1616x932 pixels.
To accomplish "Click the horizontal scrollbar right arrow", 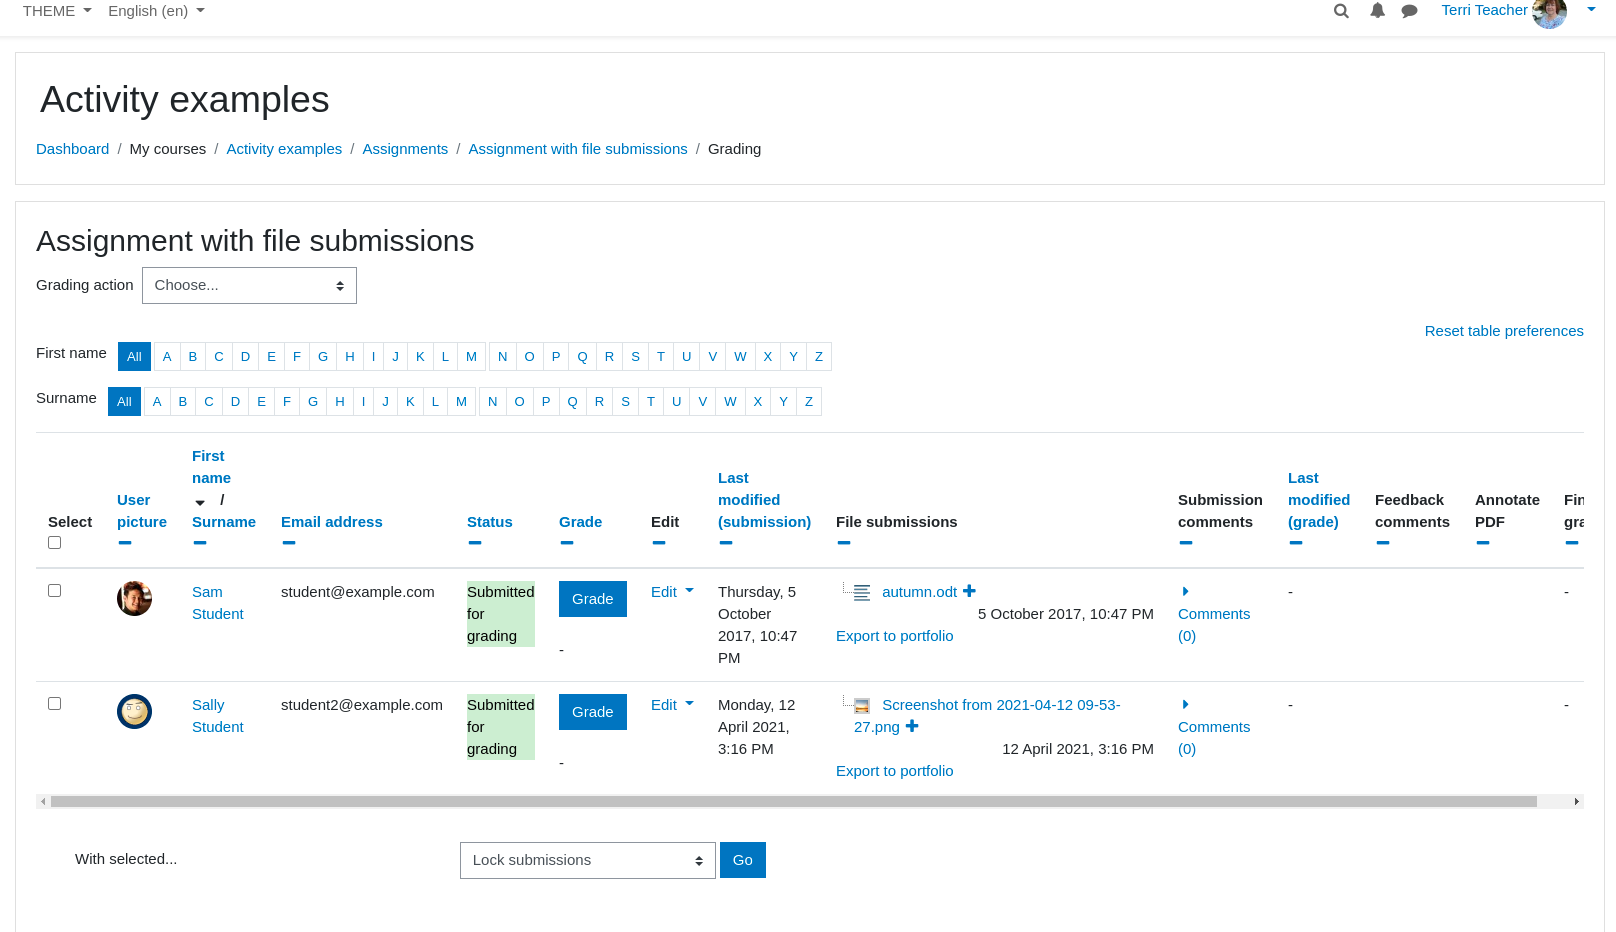I will [1577, 802].
